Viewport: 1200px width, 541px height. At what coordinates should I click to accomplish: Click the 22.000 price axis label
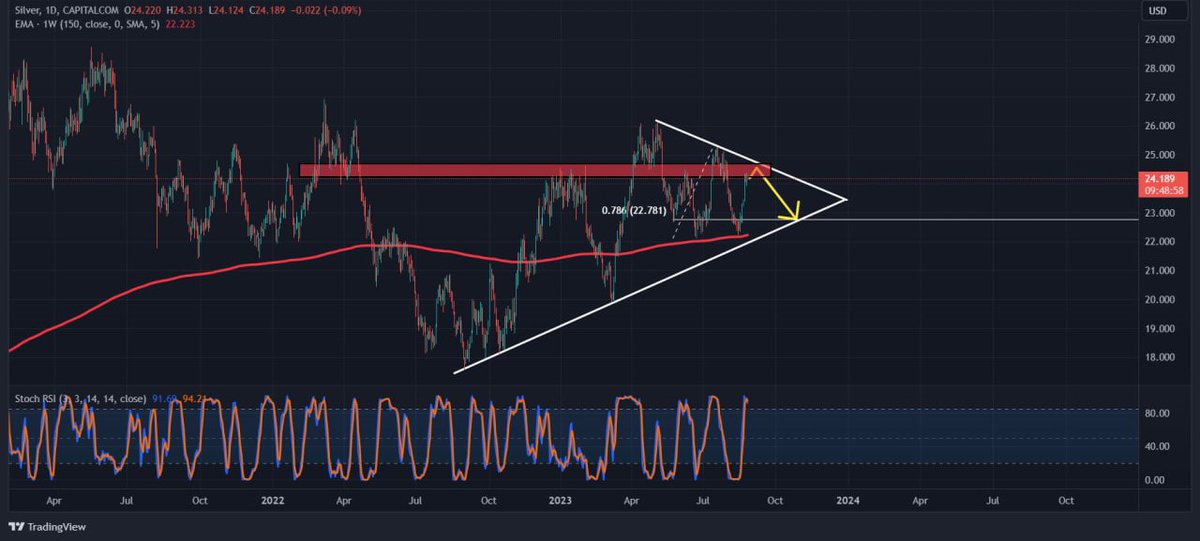point(1160,242)
